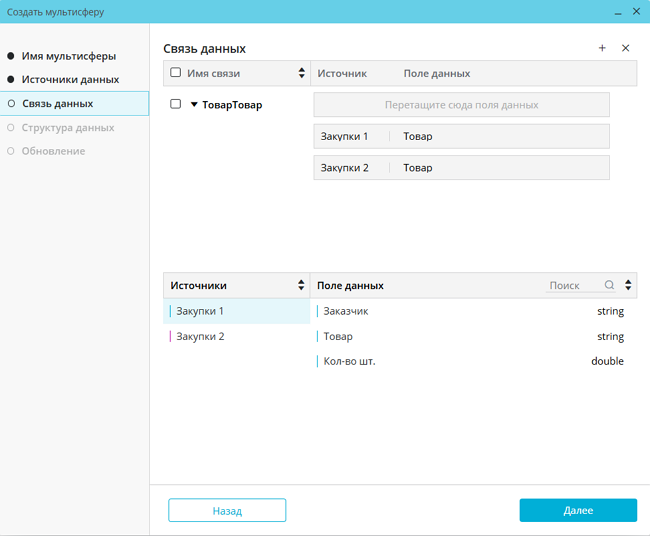650x536 pixels.
Task: Click the plus icon to add a data link
Action: click(602, 48)
